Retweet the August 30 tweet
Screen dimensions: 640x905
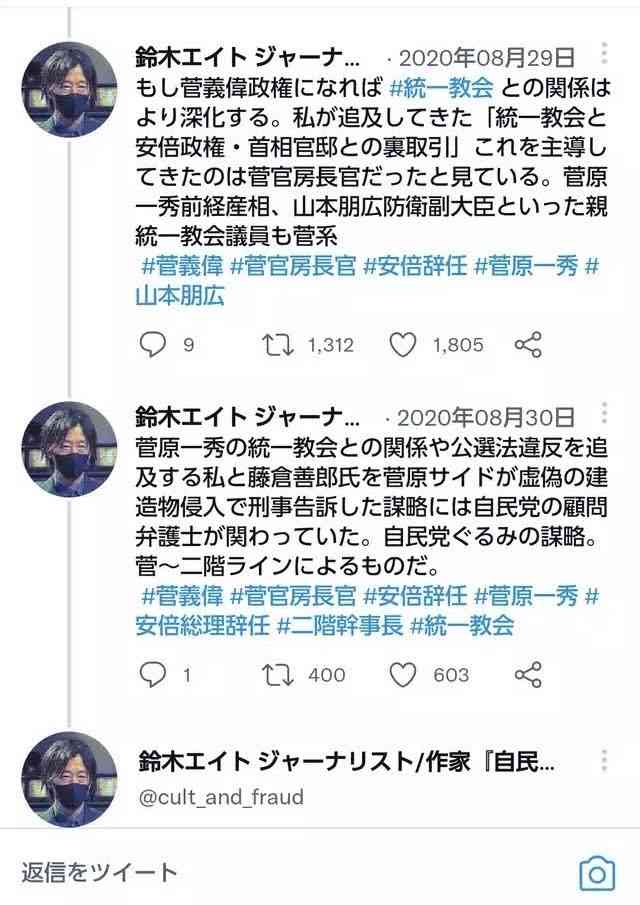coord(276,675)
